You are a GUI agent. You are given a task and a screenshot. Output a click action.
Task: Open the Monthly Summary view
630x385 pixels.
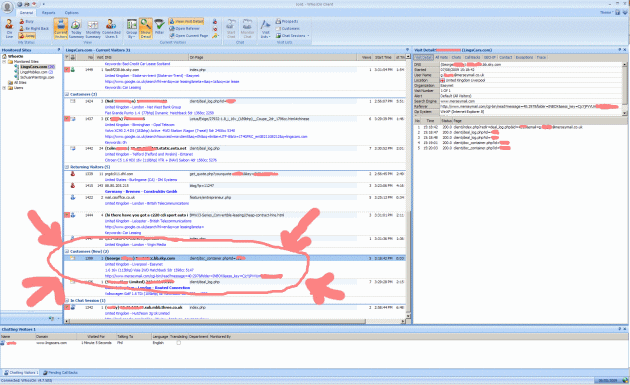93,29
